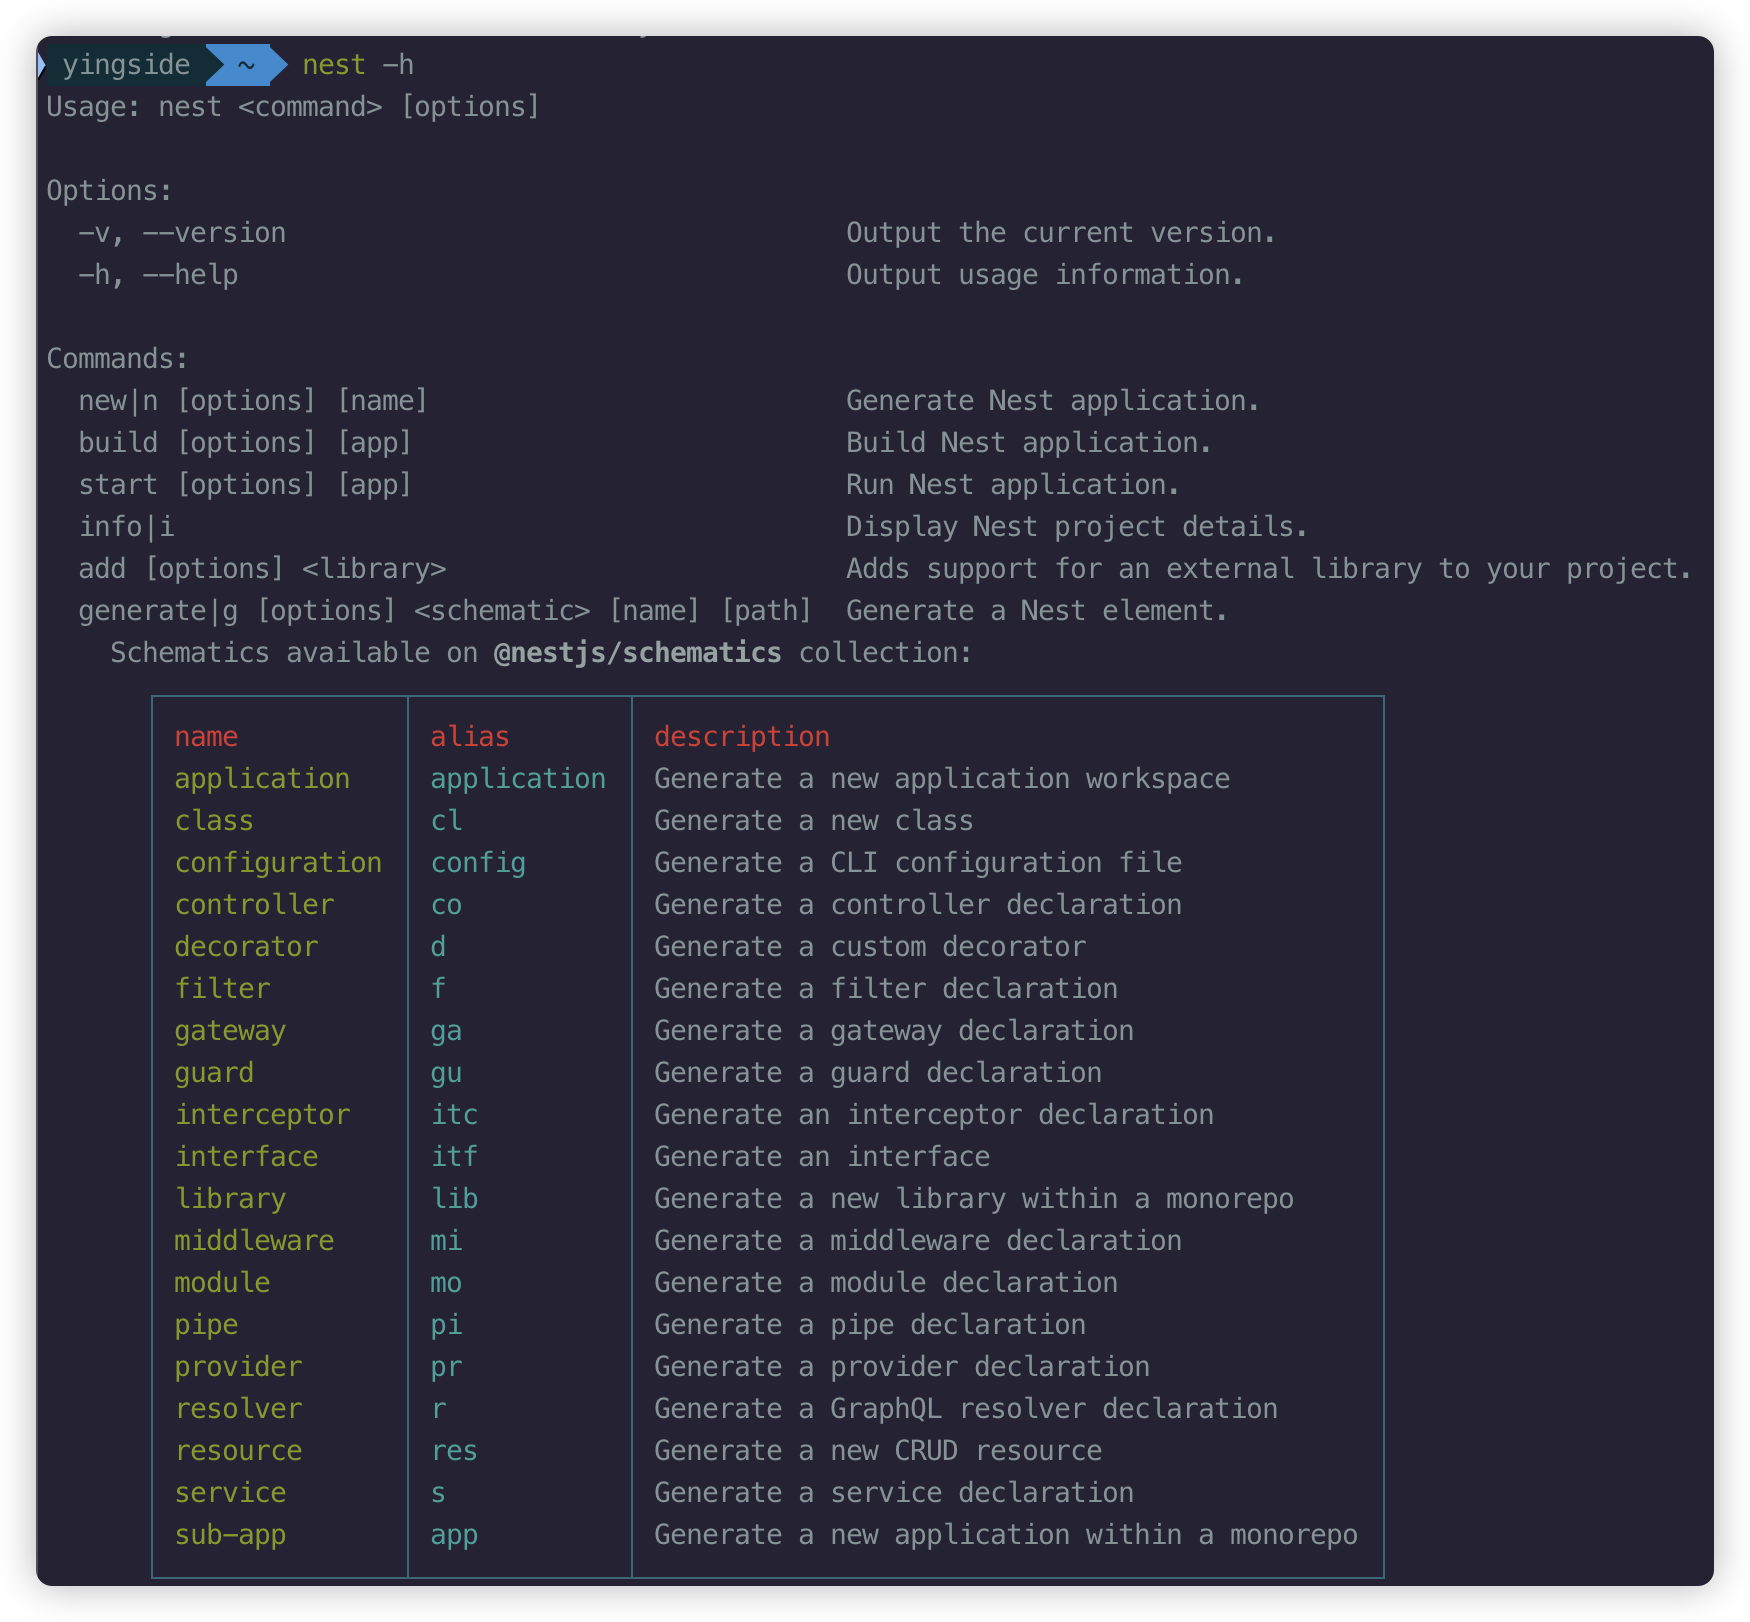Select 'controller' in the name column

[x=254, y=905]
